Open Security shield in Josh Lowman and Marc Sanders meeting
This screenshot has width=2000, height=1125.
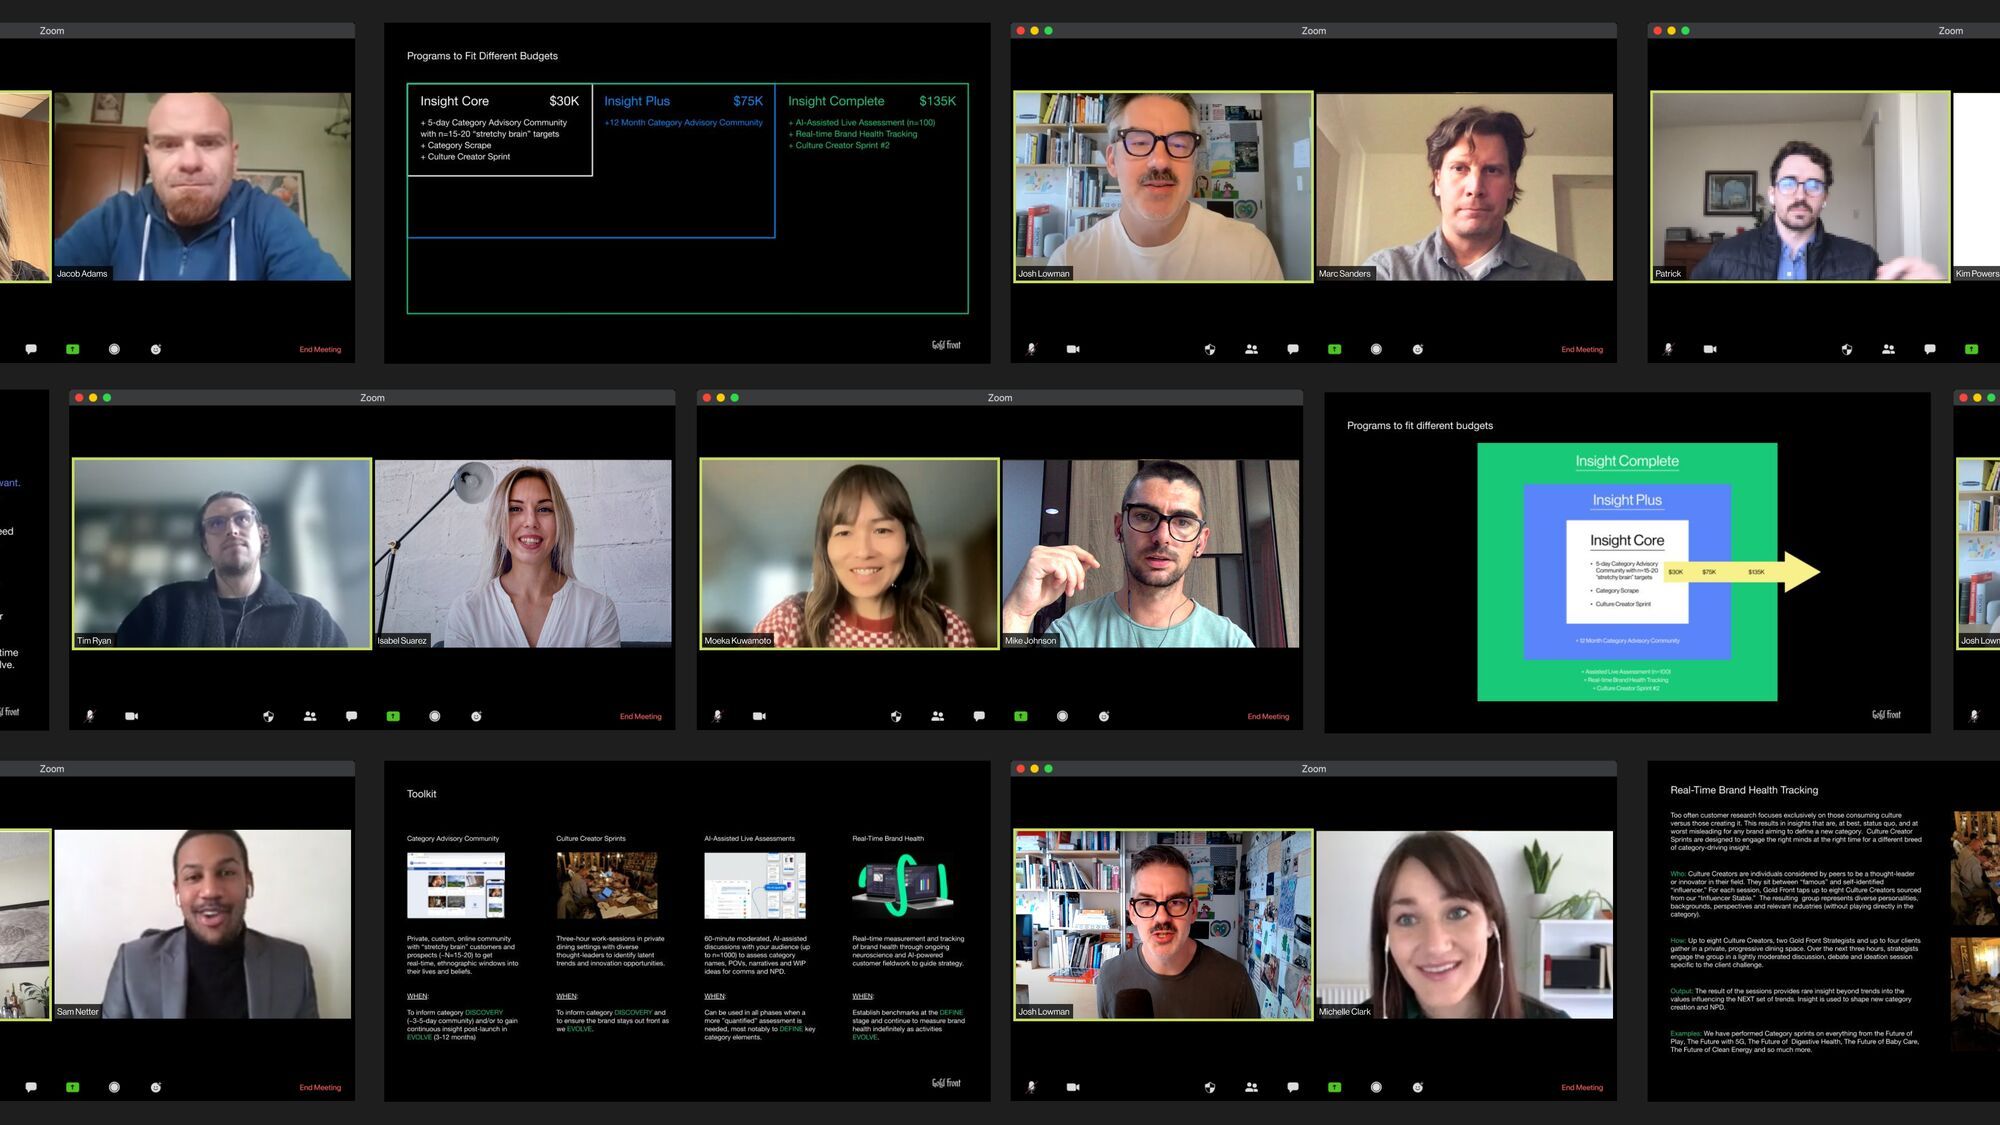tap(1210, 349)
